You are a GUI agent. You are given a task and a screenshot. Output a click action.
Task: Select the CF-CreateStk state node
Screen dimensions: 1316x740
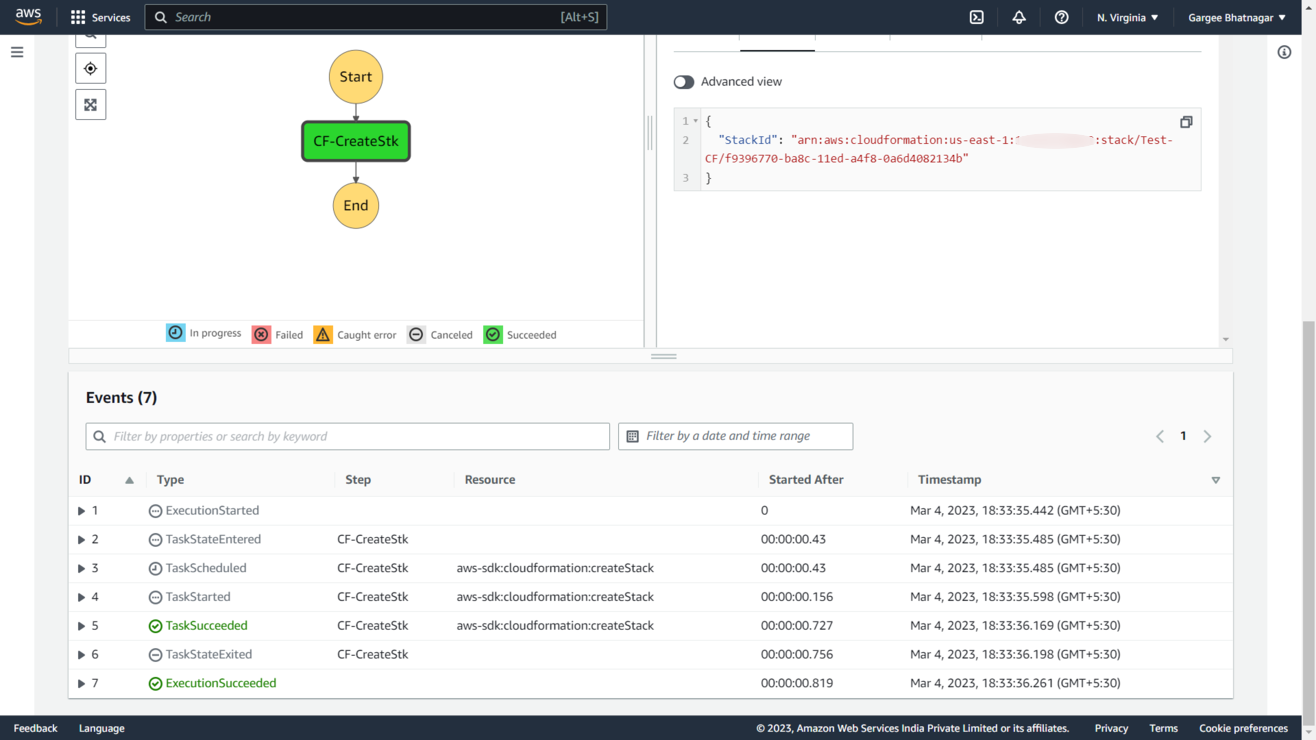click(356, 141)
